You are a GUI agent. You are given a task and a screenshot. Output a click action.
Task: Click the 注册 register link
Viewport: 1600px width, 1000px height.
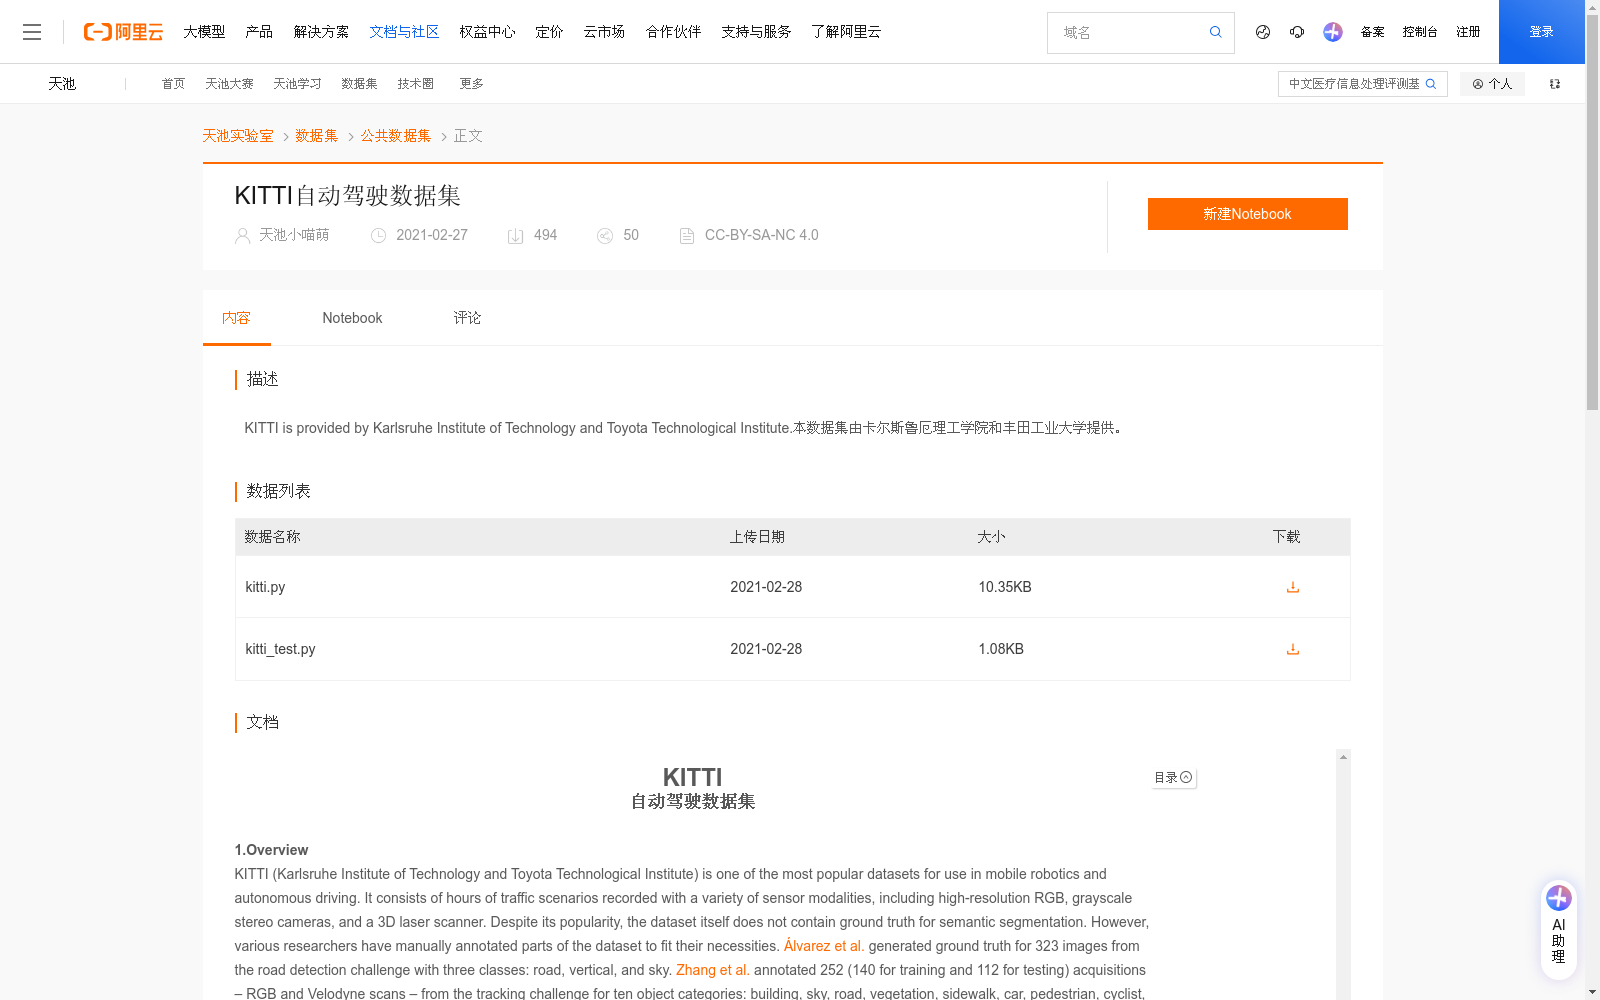[x=1468, y=32]
